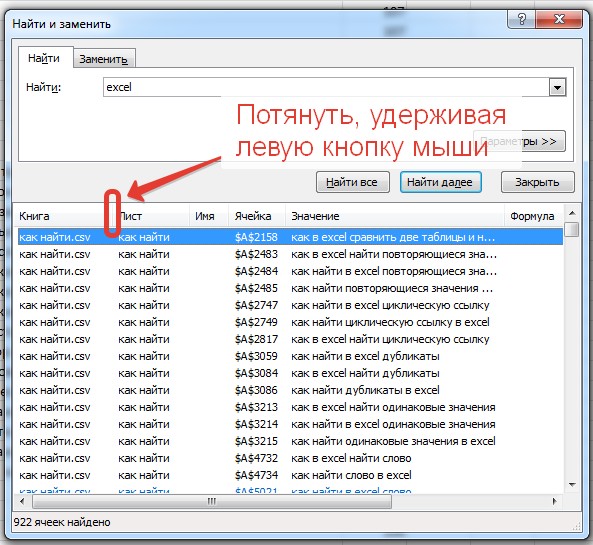Click the Закрыть button

tap(537, 182)
